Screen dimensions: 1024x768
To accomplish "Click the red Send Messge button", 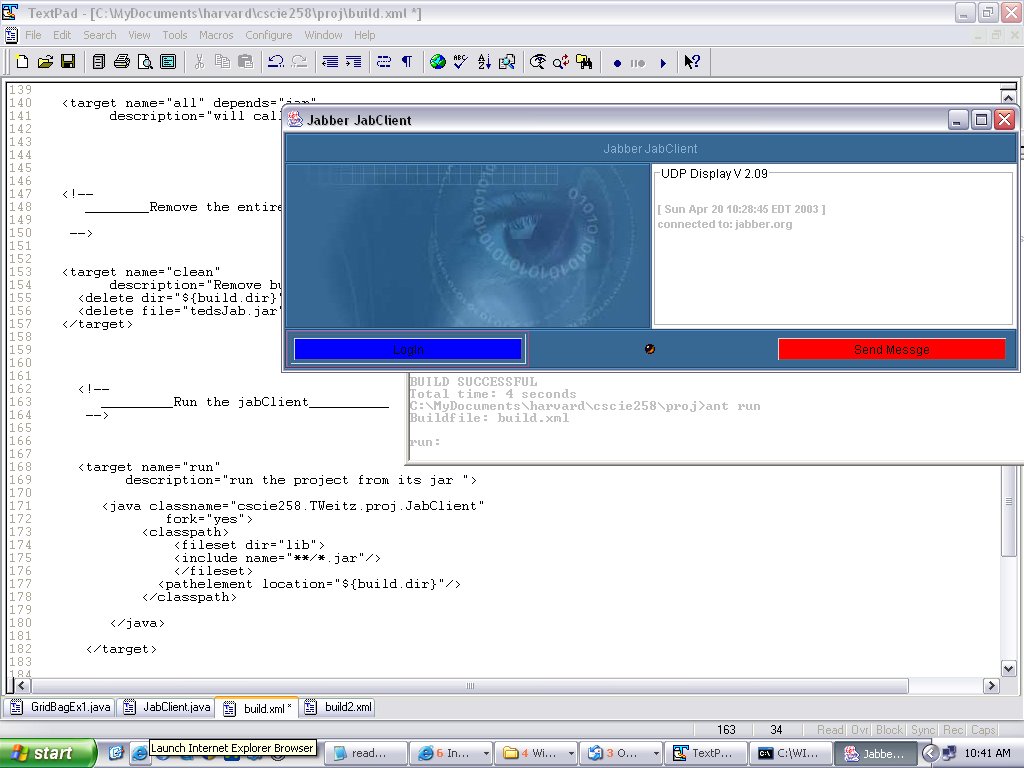I will pyautogui.click(x=891, y=349).
